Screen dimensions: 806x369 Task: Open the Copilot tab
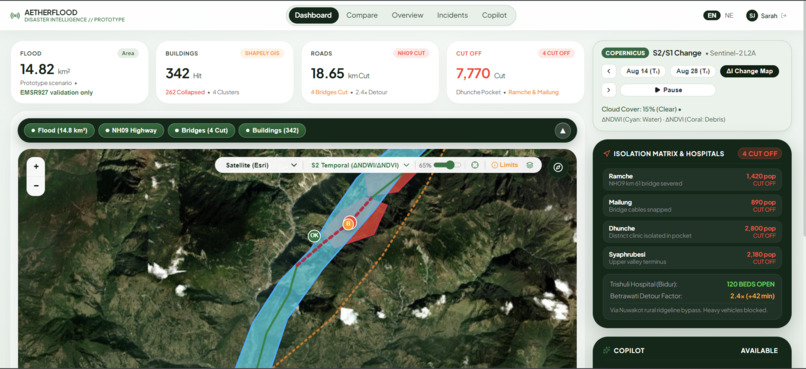494,15
